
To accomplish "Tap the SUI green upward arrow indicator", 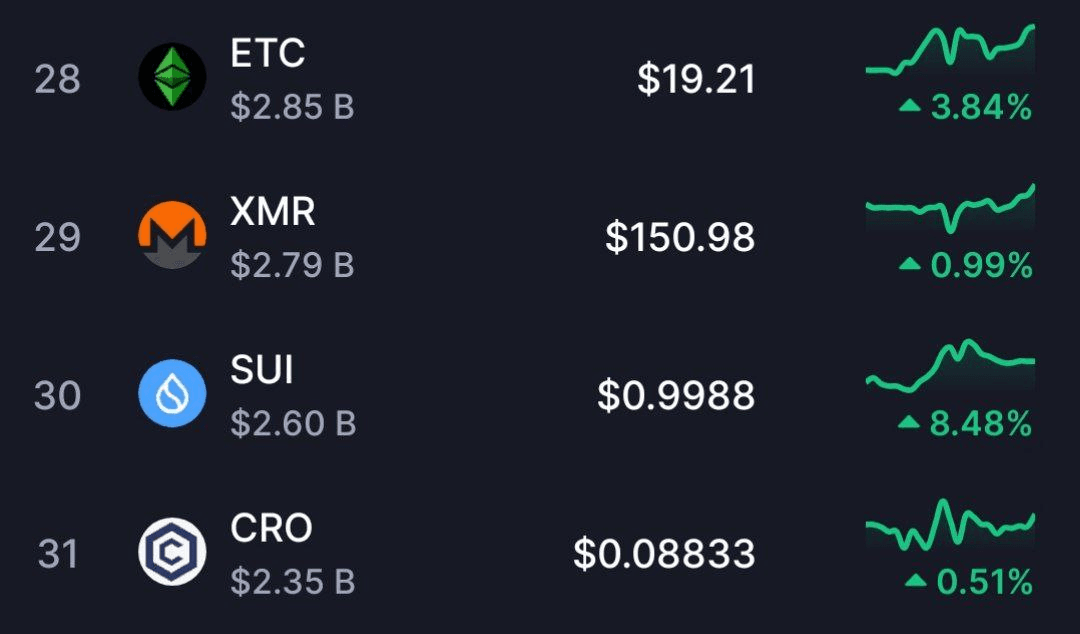I will click(909, 422).
